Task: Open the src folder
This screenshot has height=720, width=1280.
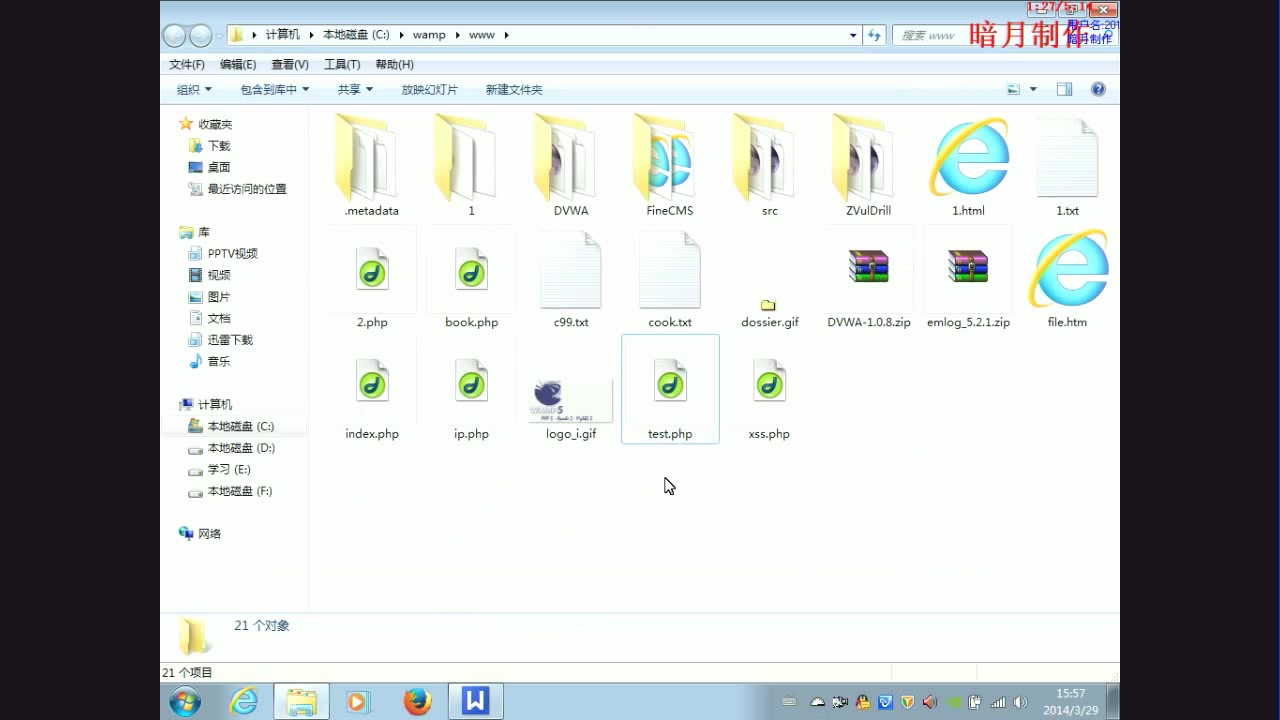Action: [769, 165]
